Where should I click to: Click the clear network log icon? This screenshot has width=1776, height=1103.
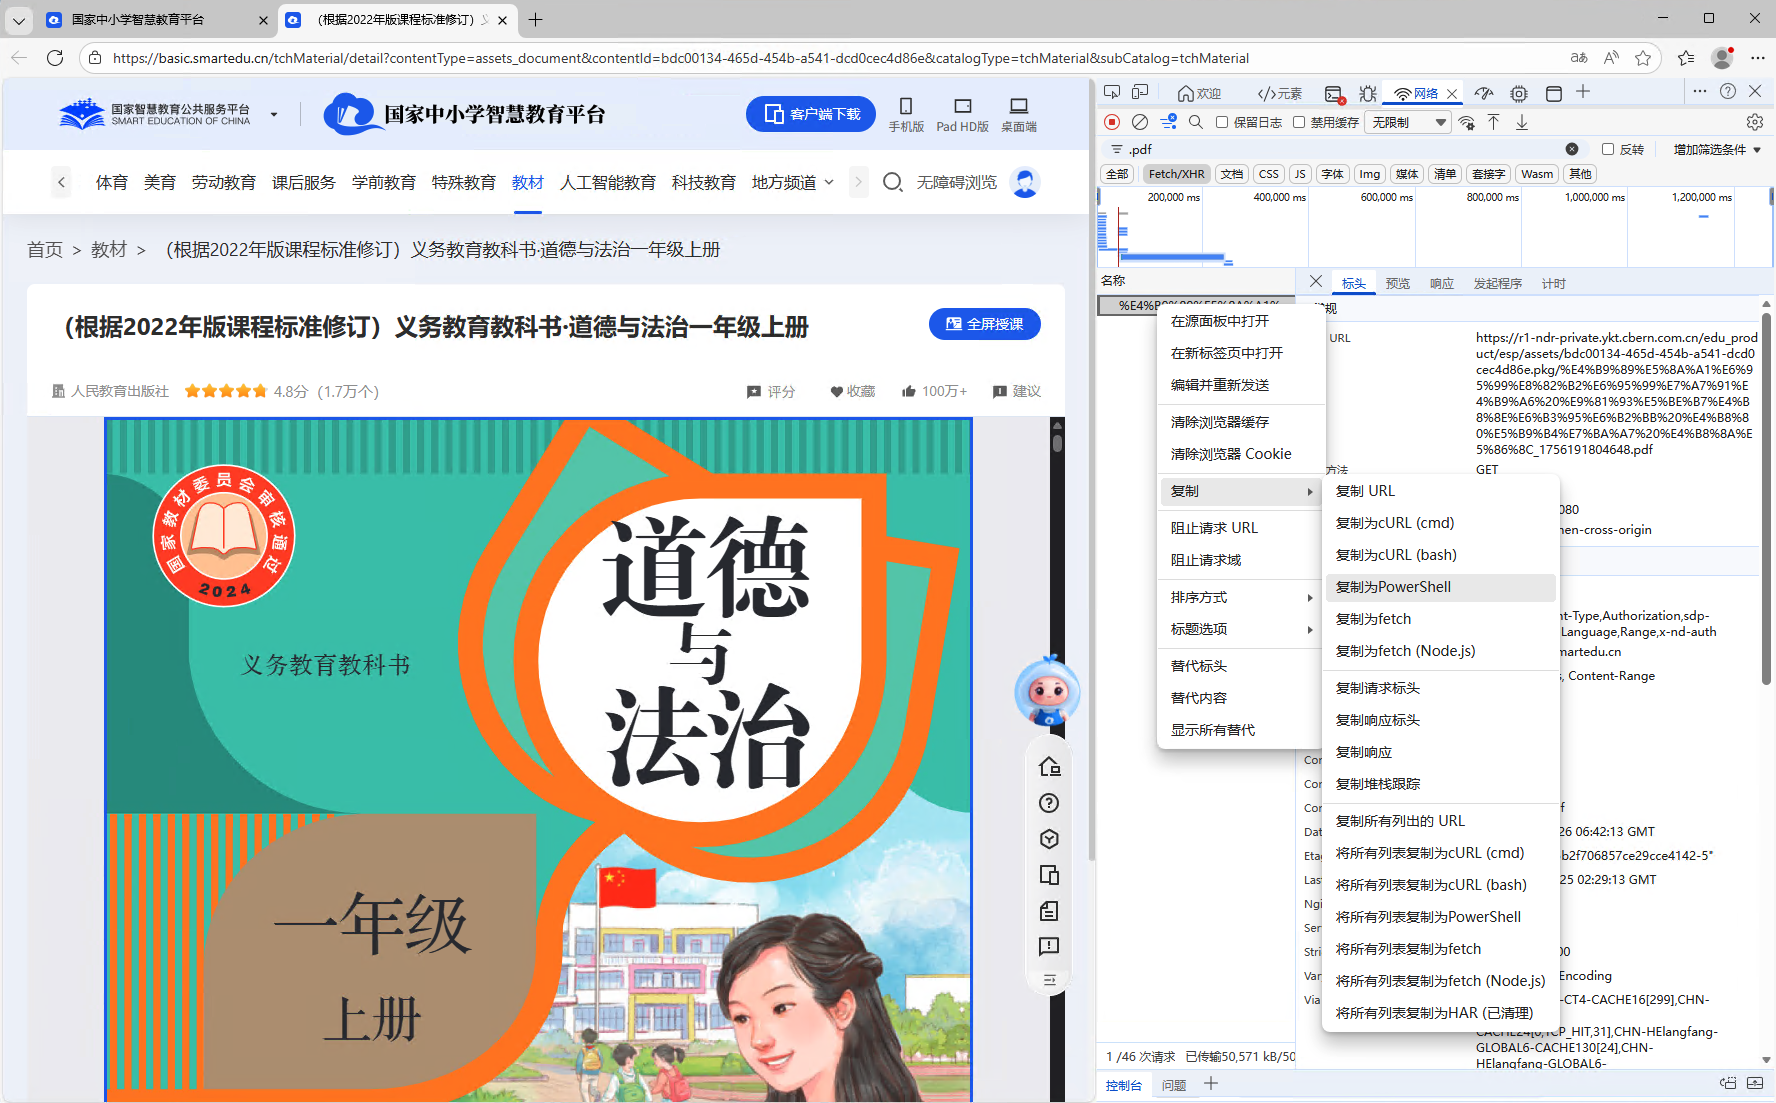point(1140,122)
